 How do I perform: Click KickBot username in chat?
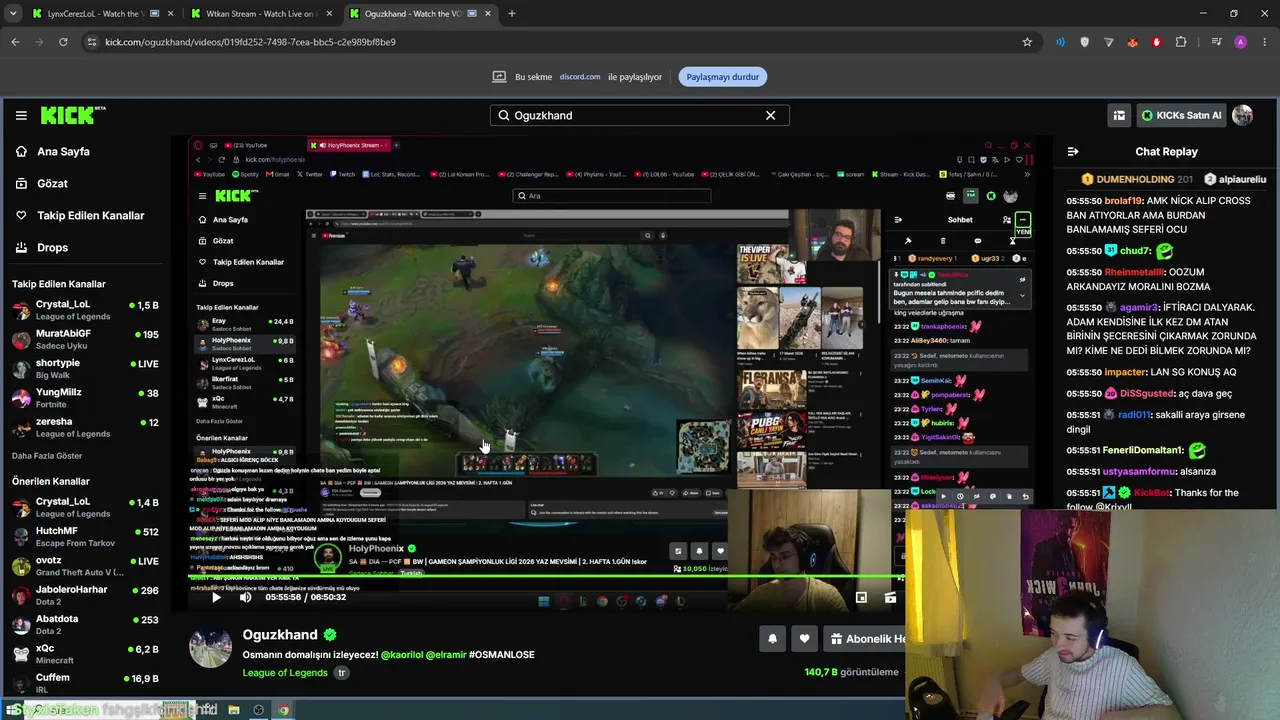point(1151,493)
